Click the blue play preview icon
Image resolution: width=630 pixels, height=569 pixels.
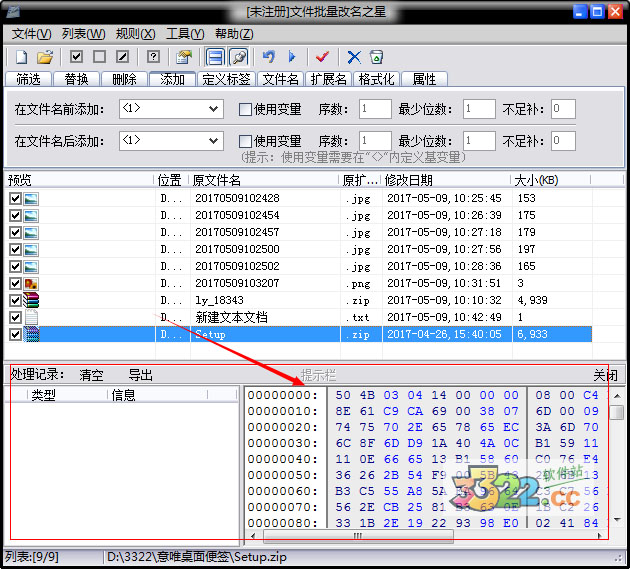(292, 57)
